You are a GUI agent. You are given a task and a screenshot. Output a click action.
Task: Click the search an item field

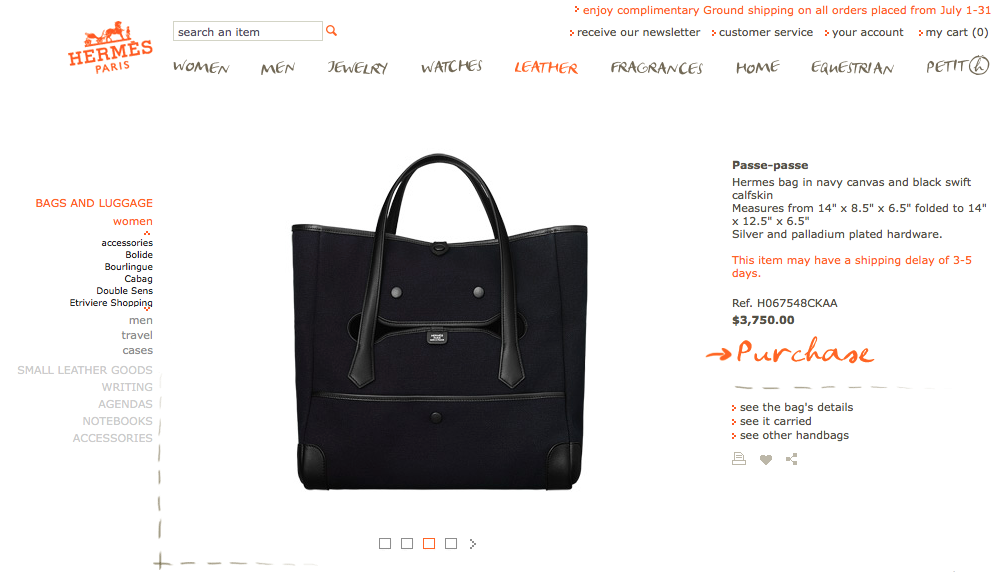pyautogui.click(x=248, y=31)
